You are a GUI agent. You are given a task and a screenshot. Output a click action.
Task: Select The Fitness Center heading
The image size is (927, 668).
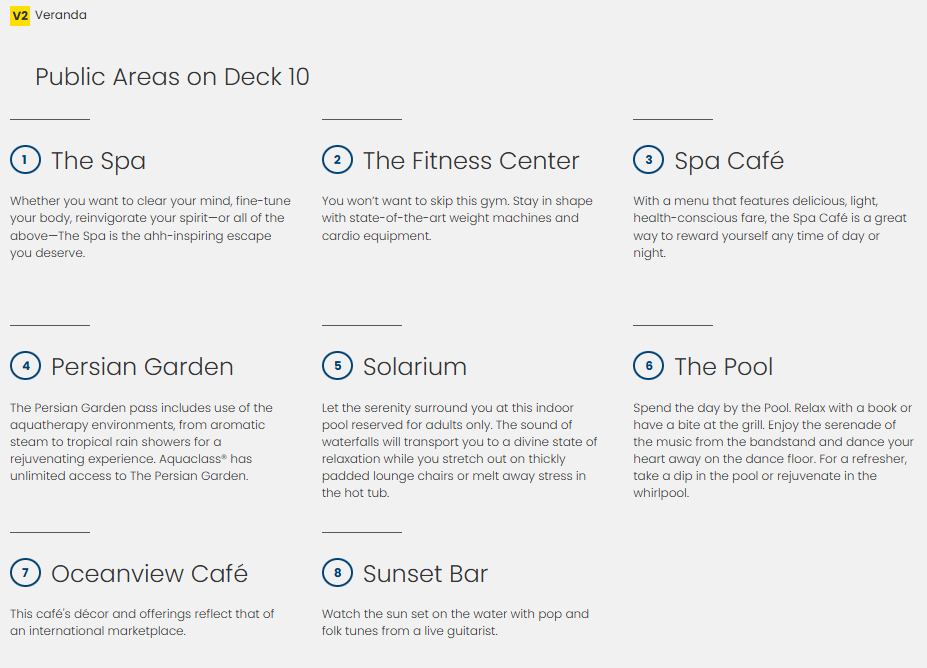tap(471, 161)
